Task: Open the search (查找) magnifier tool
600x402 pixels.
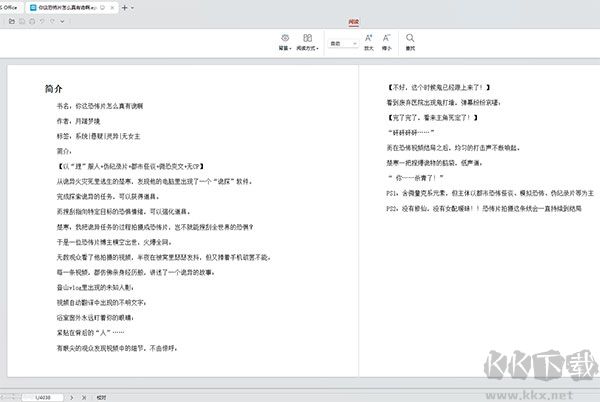Action: [410, 42]
